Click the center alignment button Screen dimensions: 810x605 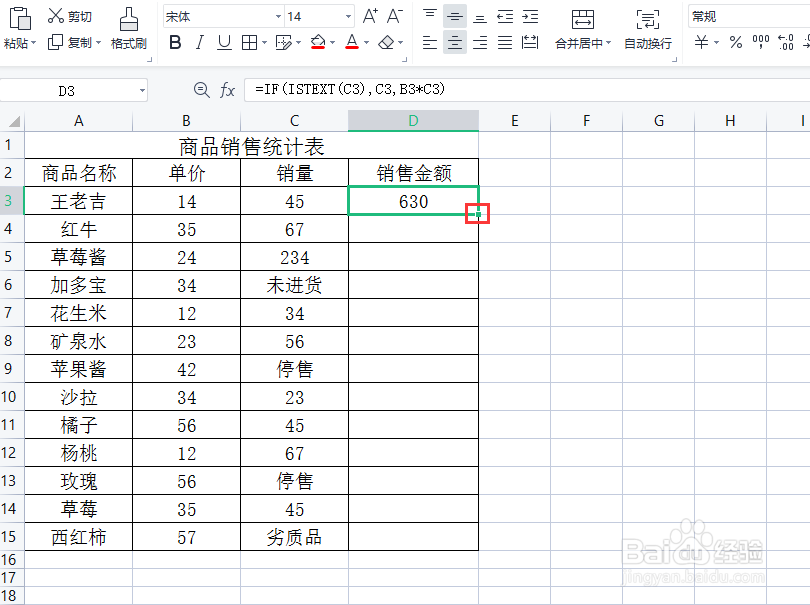point(455,43)
